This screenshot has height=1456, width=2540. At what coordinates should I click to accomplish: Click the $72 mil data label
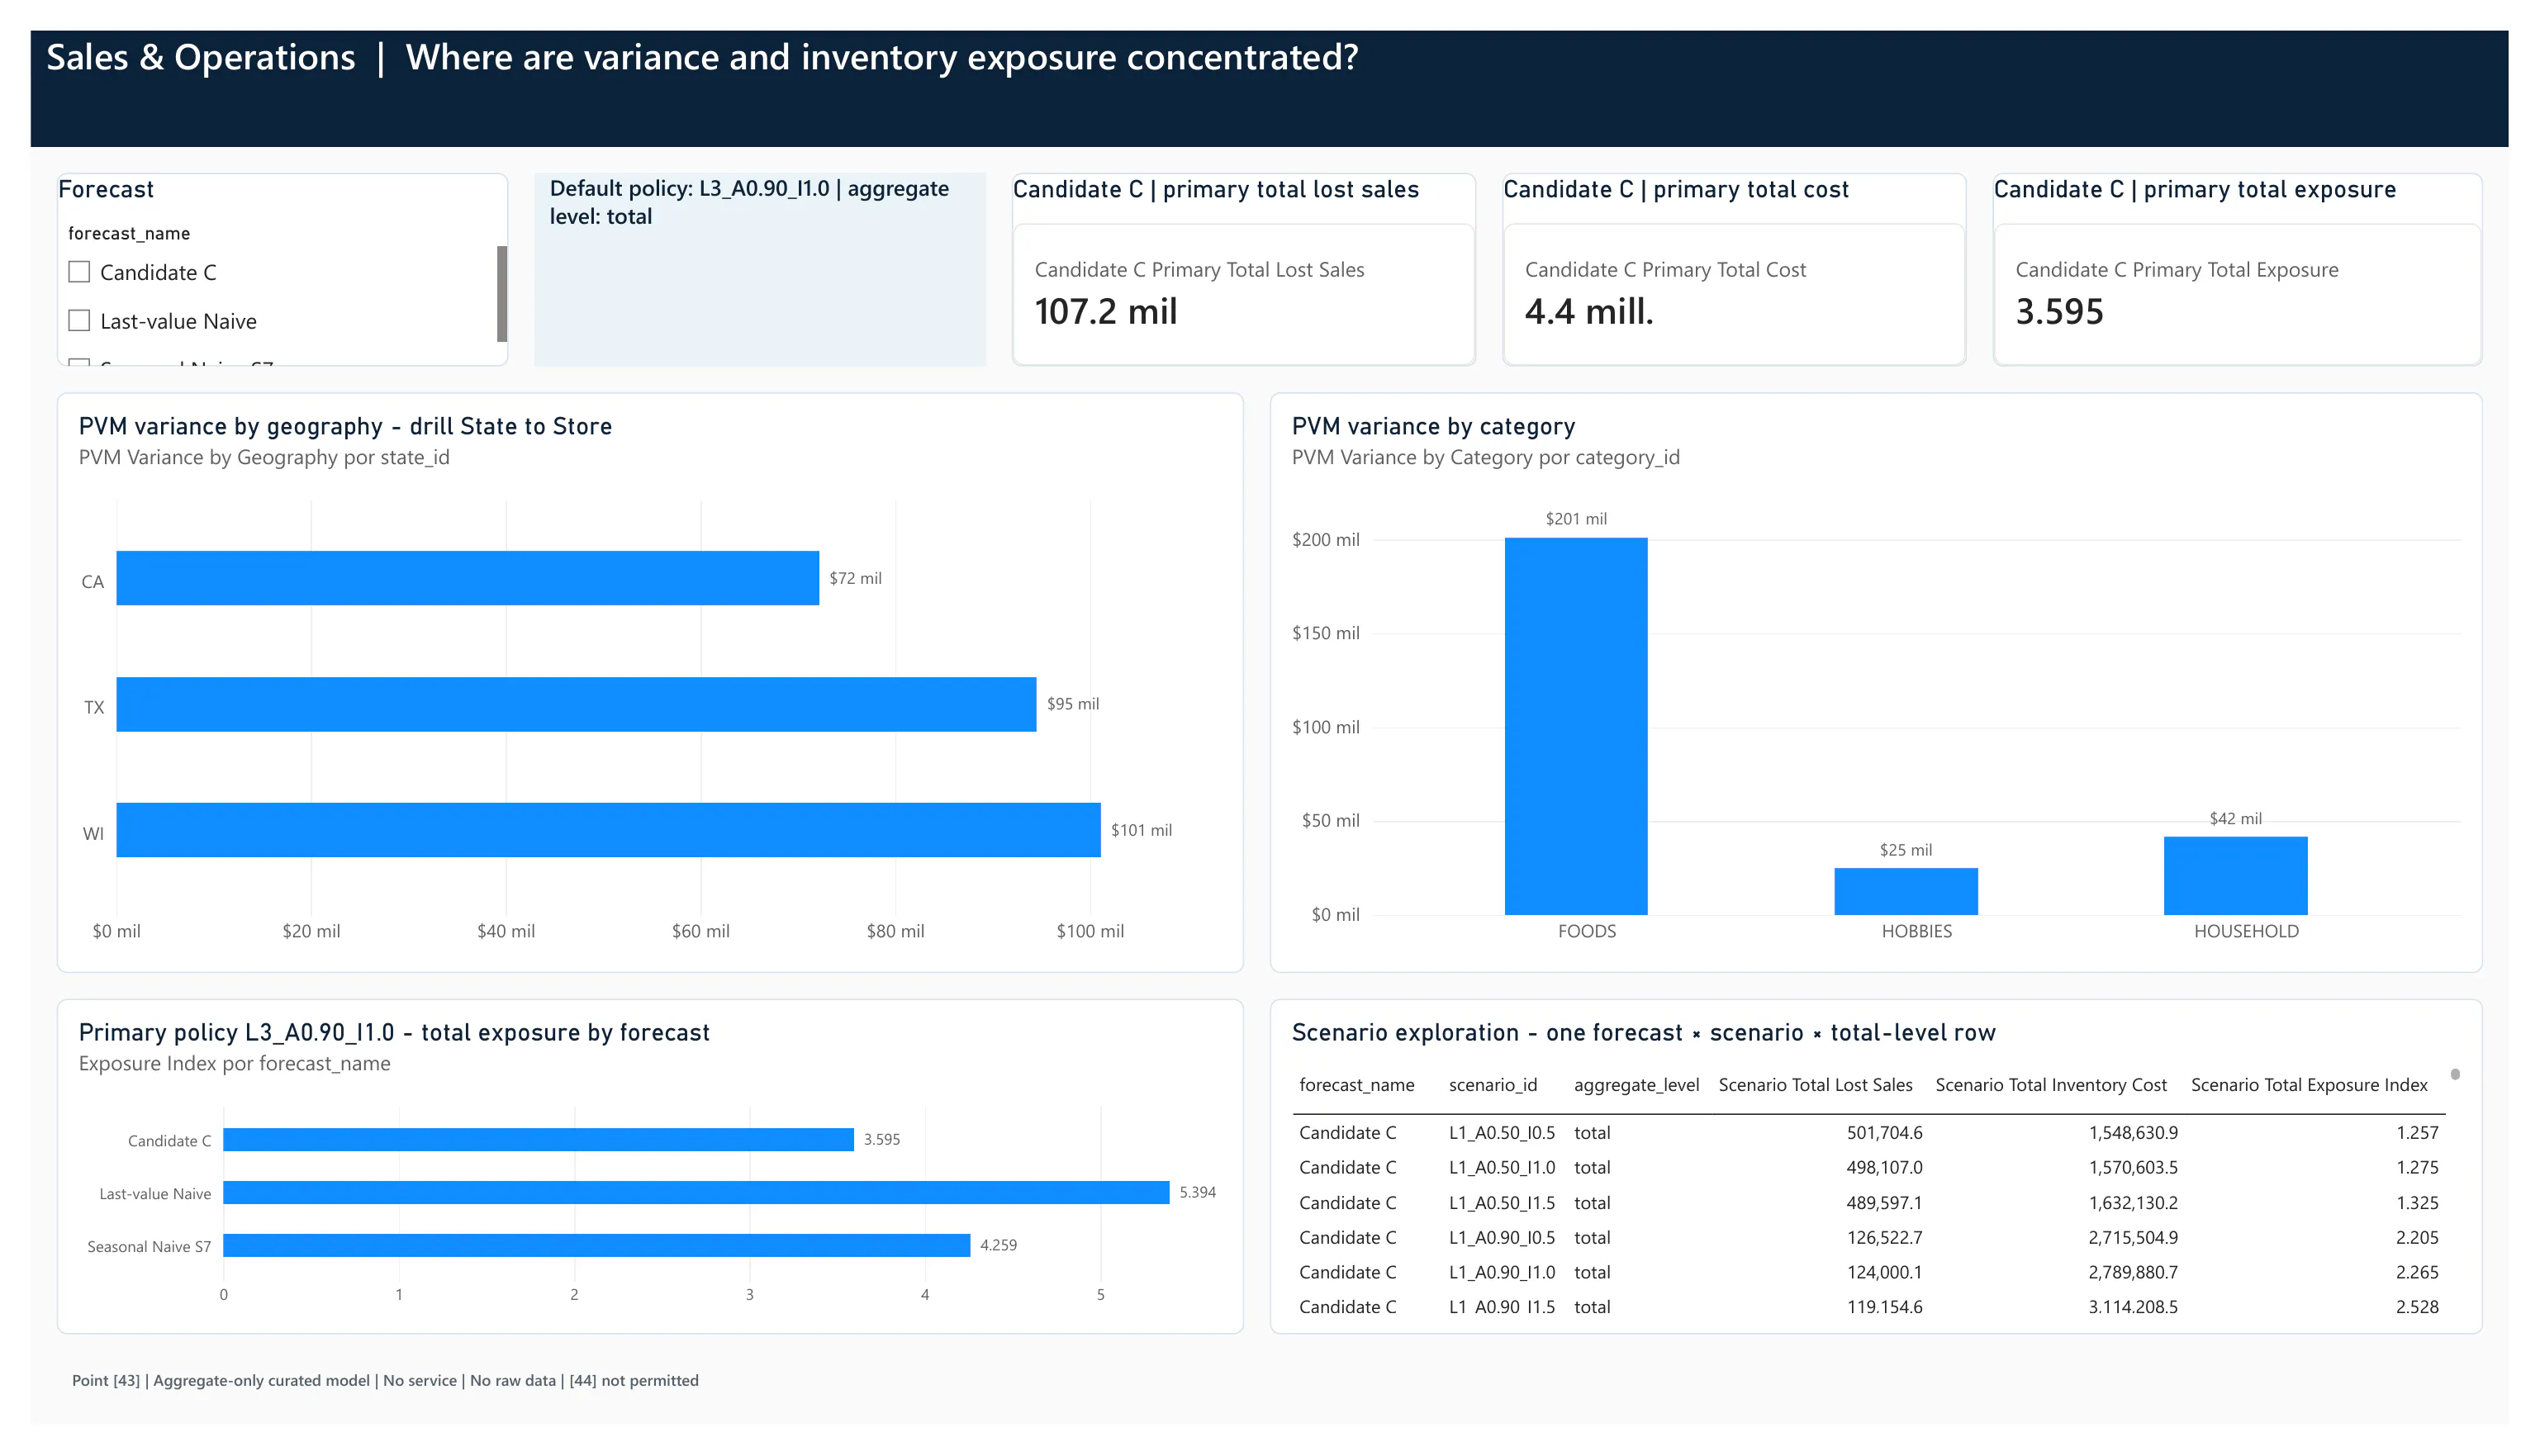click(855, 578)
